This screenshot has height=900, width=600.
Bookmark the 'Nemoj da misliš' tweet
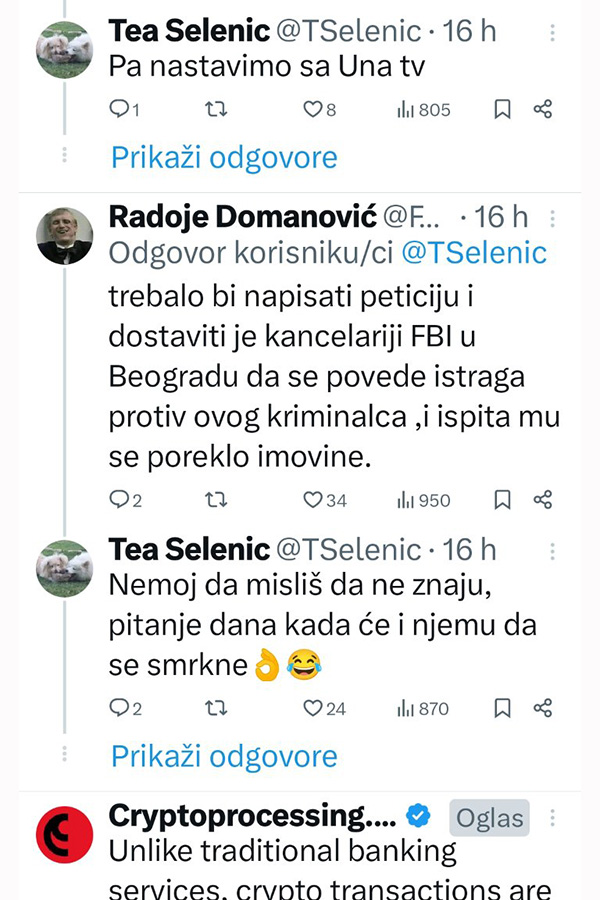[503, 708]
